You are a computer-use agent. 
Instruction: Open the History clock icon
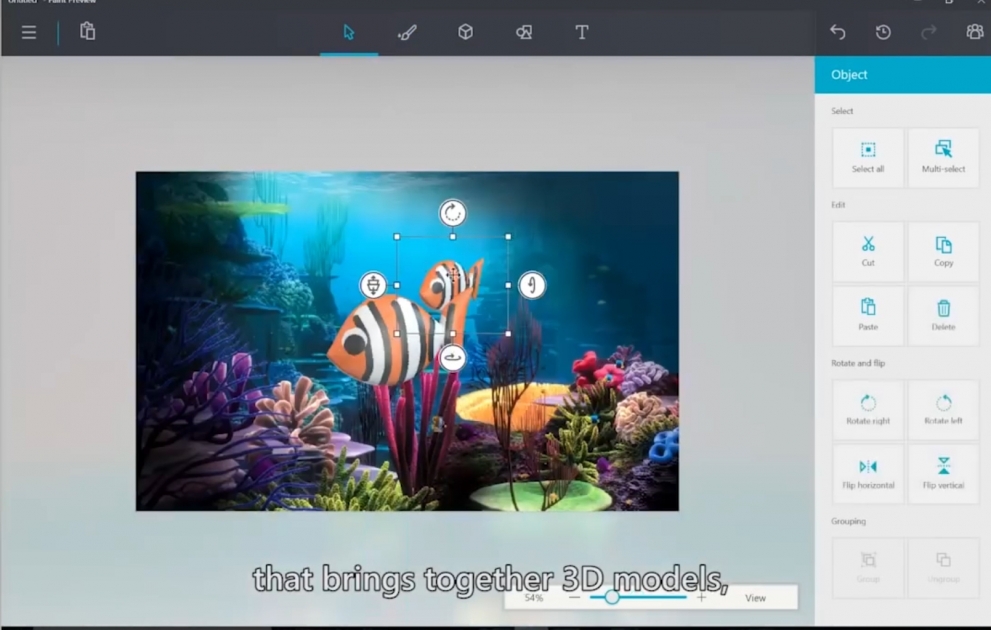(x=883, y=32)
